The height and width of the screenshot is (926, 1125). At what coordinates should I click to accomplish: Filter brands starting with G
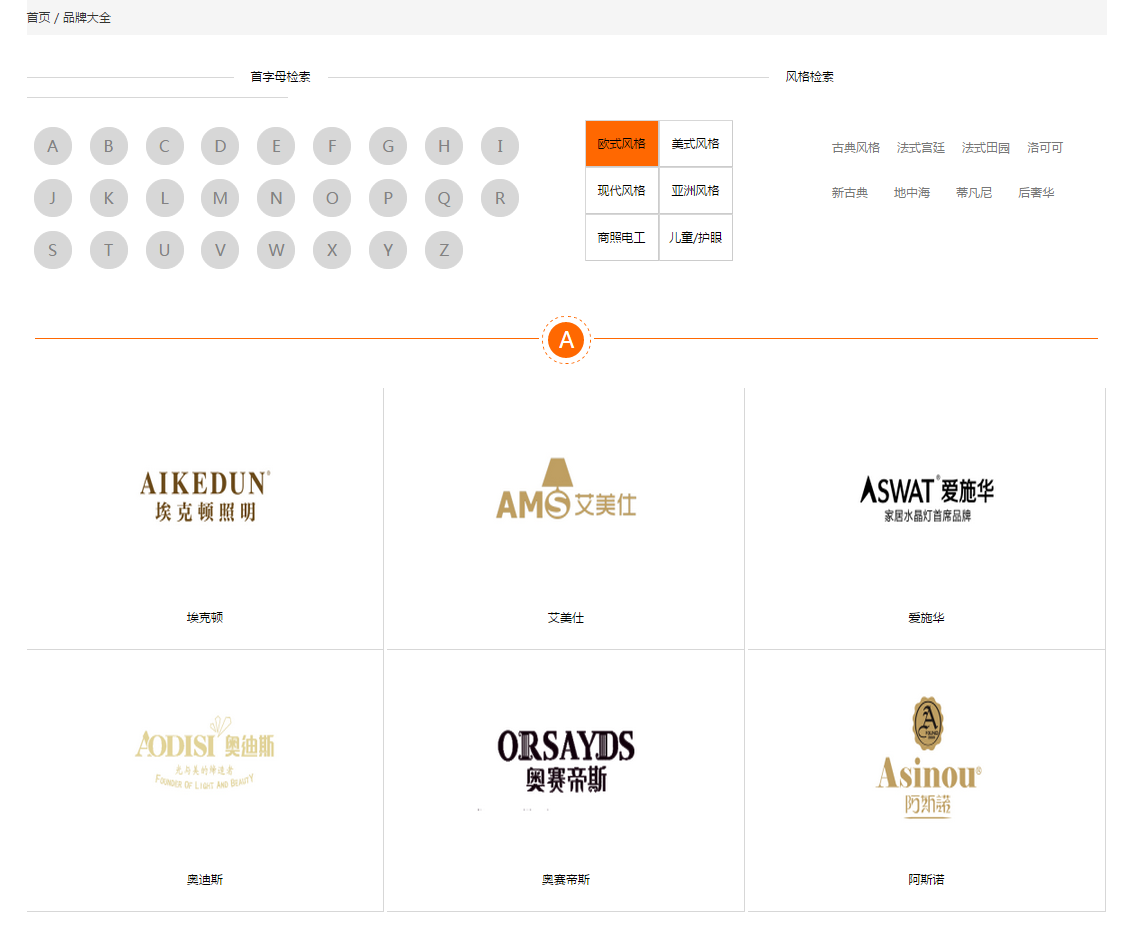(x=388, y=146)
